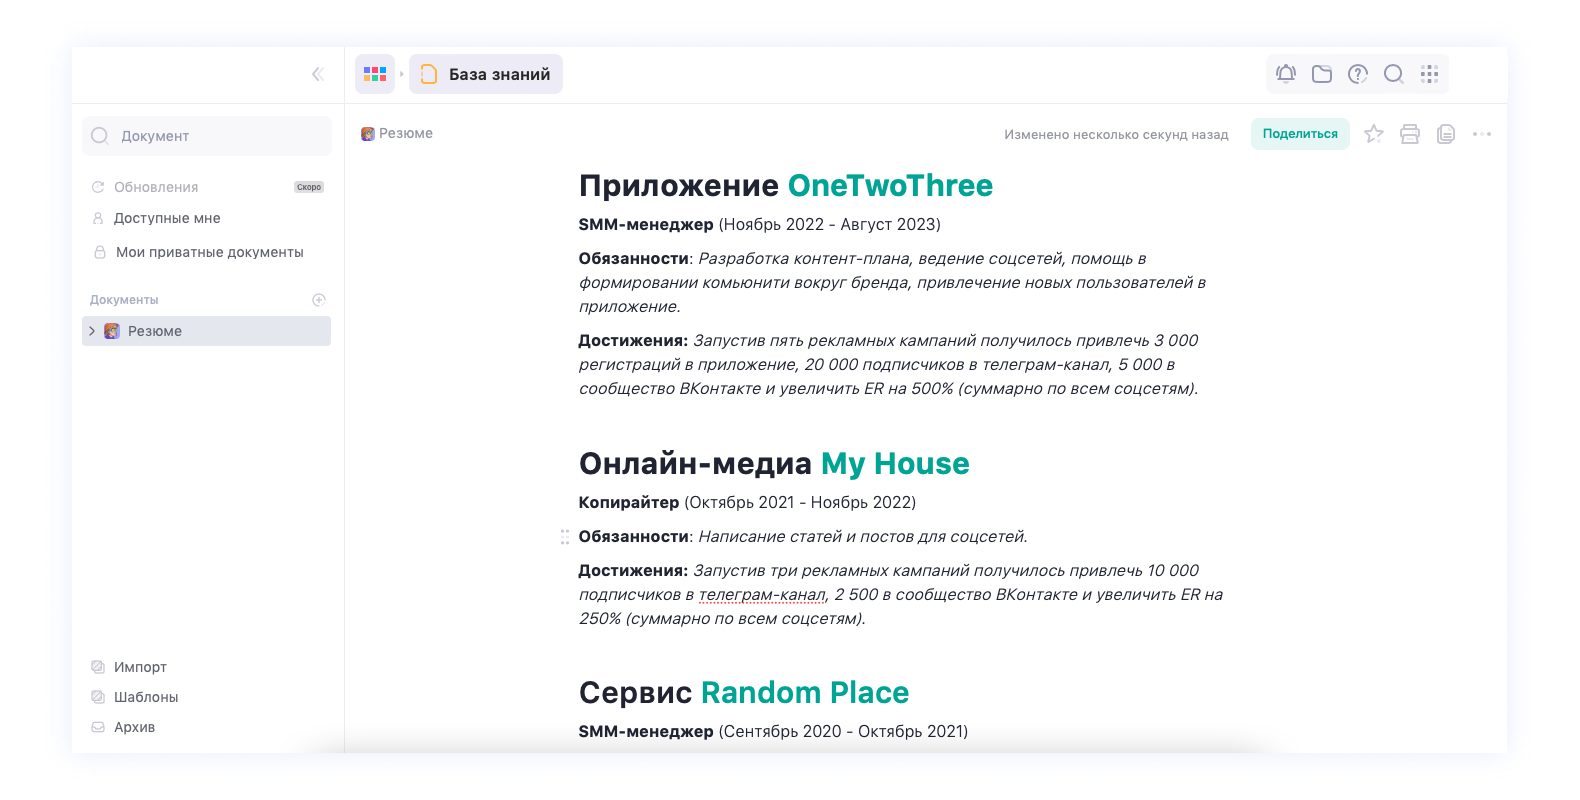The width and height of the screenshot is (1580, 800).
Task: Grab the drag handle beside Обязанности paragraph
Action: click(565, 537)
